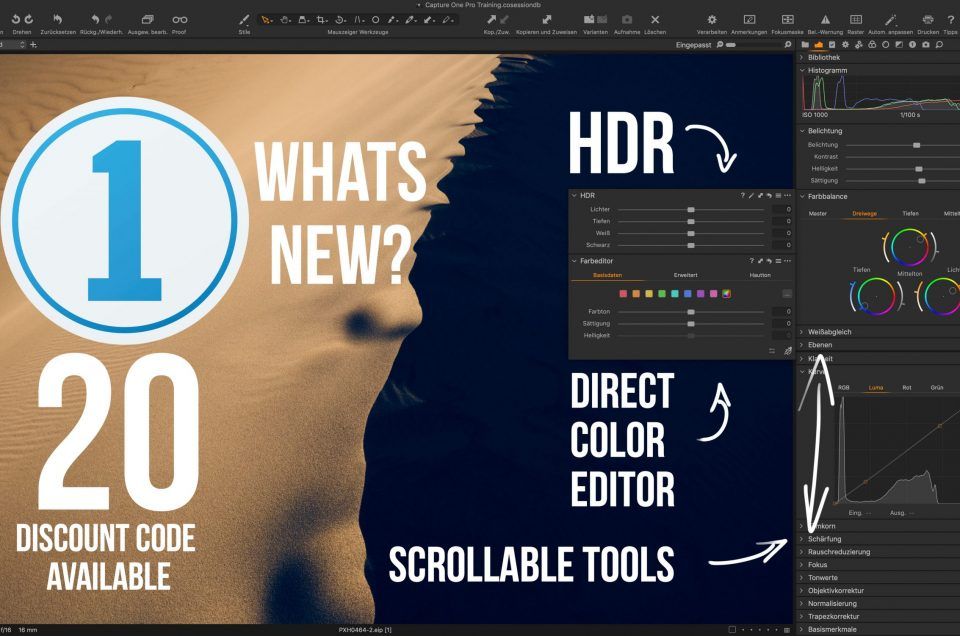The height and width of the screenshot is (636, 960).
Task: Click the Tiefen color balance wheel
Action: [876, 296]
